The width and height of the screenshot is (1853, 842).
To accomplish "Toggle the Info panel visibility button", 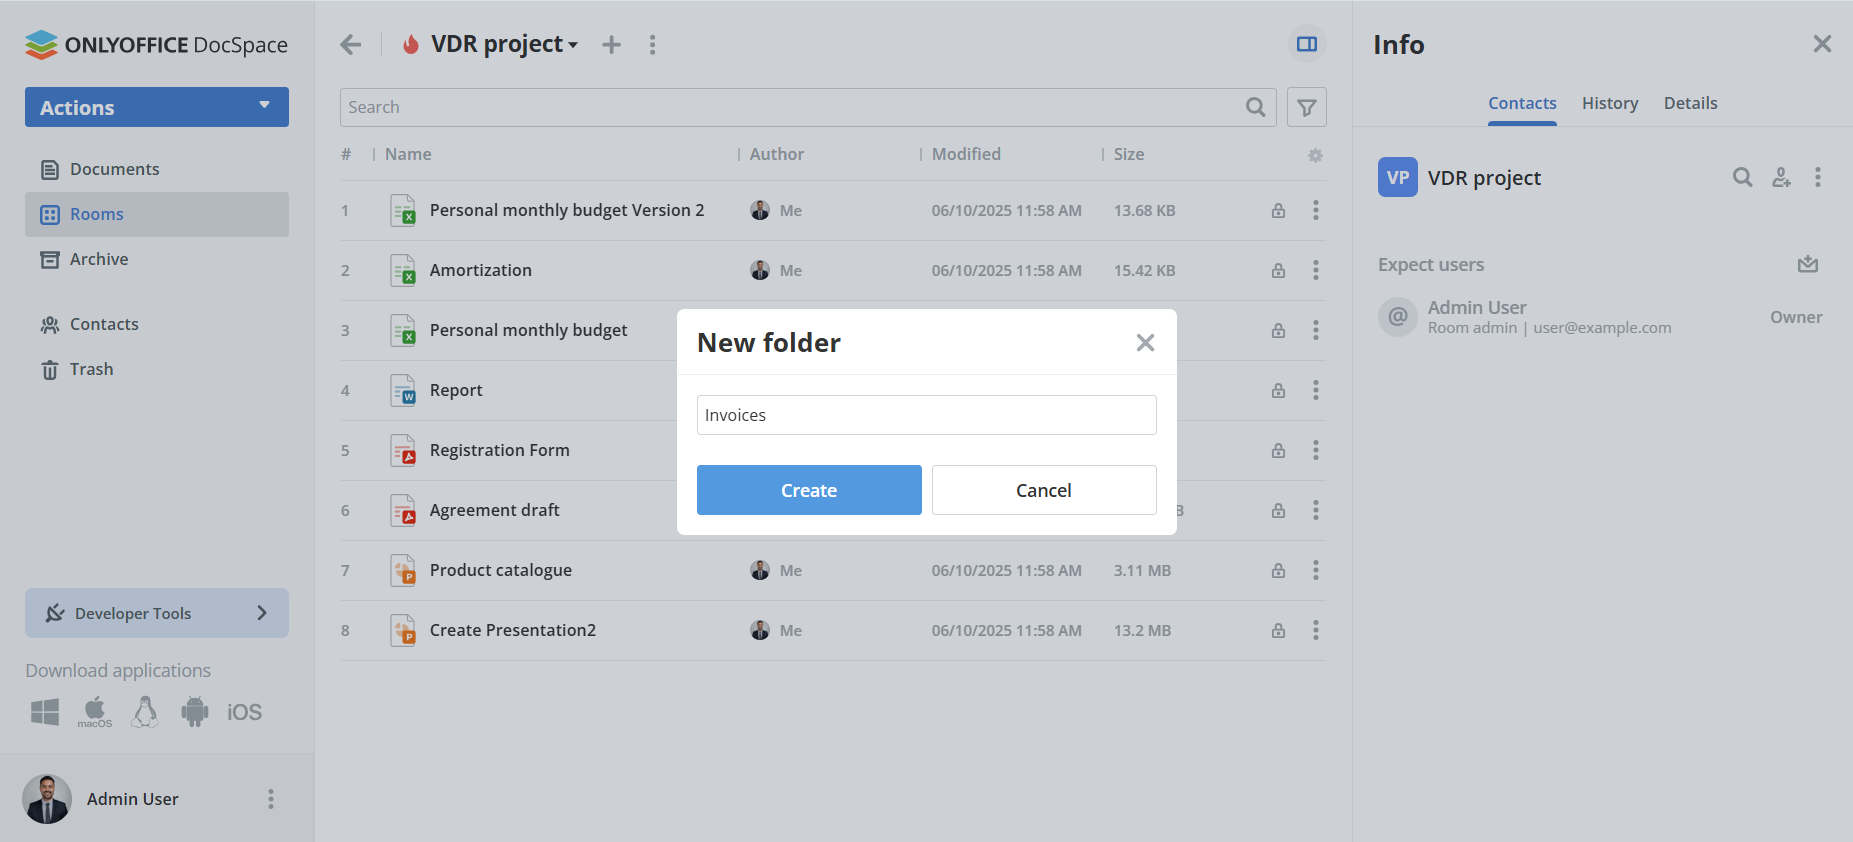I will click(x=1306, y=44).
